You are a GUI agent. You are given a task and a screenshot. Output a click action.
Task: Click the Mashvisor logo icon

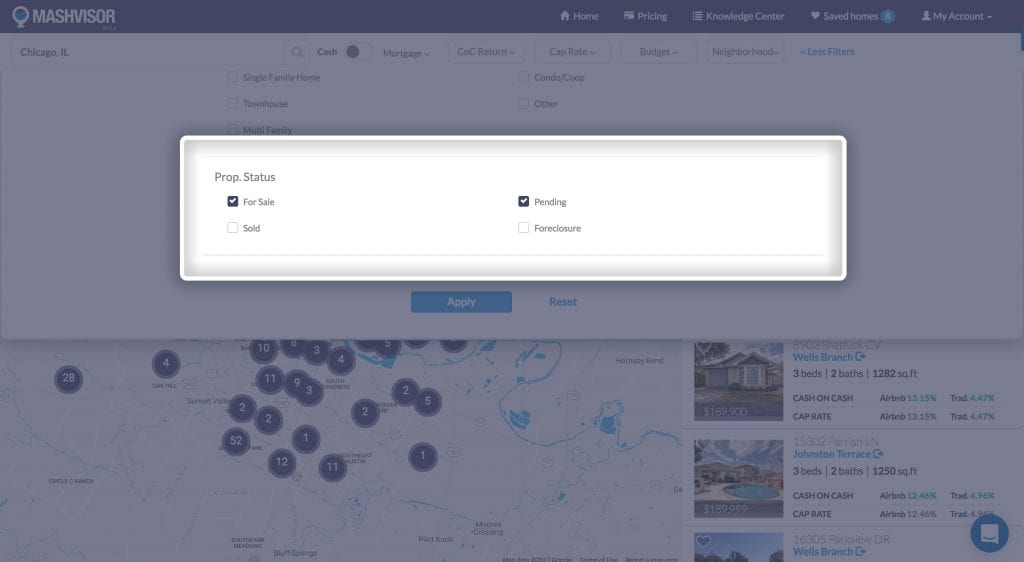pos(20,16)
